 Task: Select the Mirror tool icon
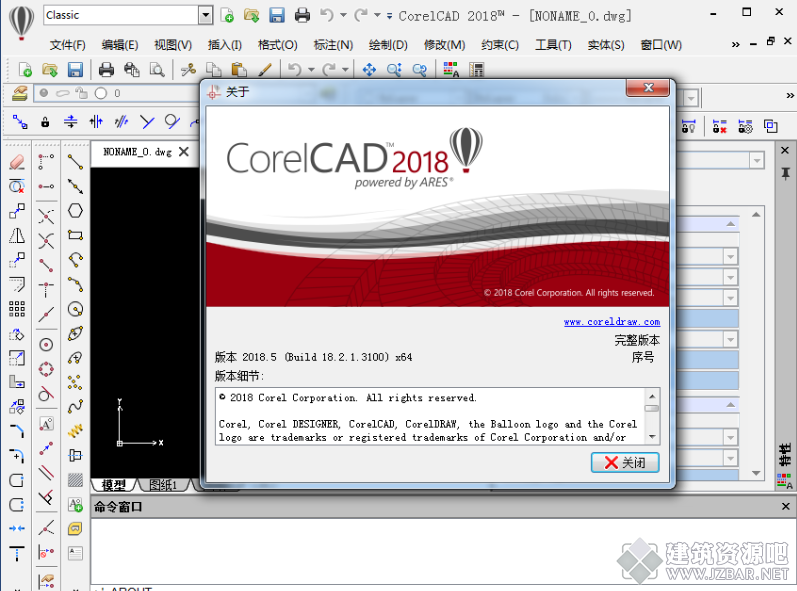[x=17, y=235]
